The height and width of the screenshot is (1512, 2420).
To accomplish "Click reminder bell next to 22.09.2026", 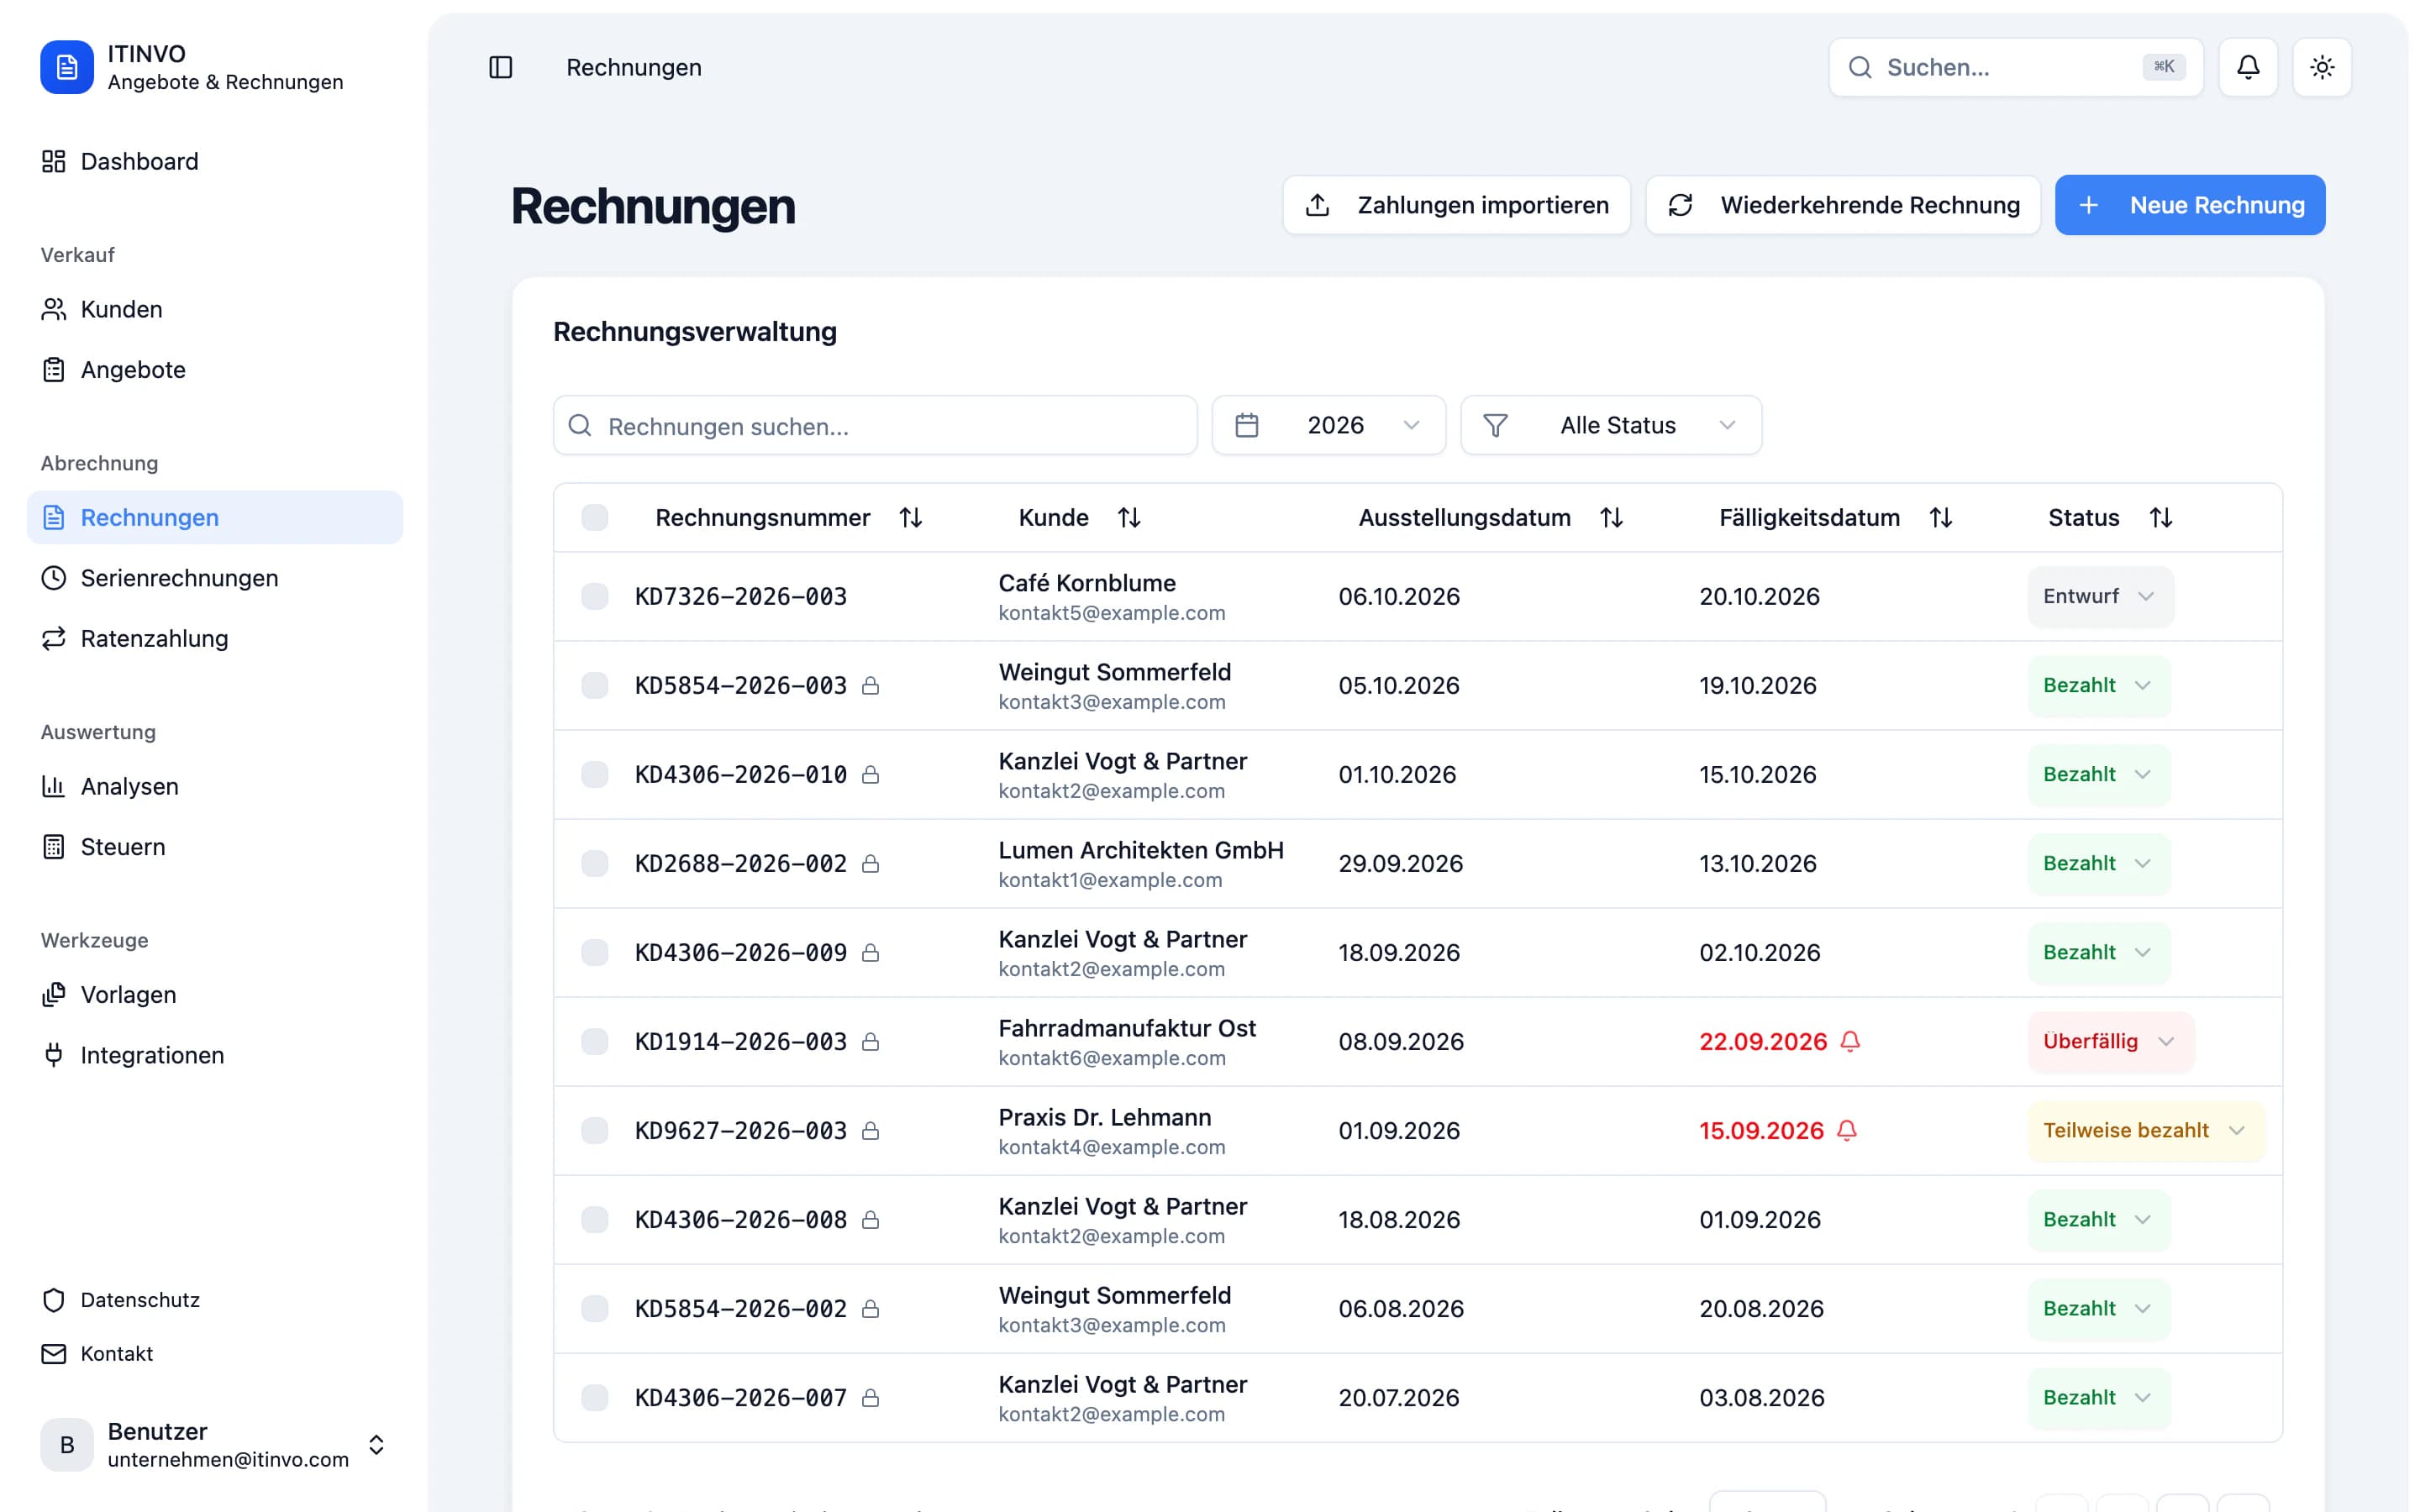I will coord(1850,1041).
